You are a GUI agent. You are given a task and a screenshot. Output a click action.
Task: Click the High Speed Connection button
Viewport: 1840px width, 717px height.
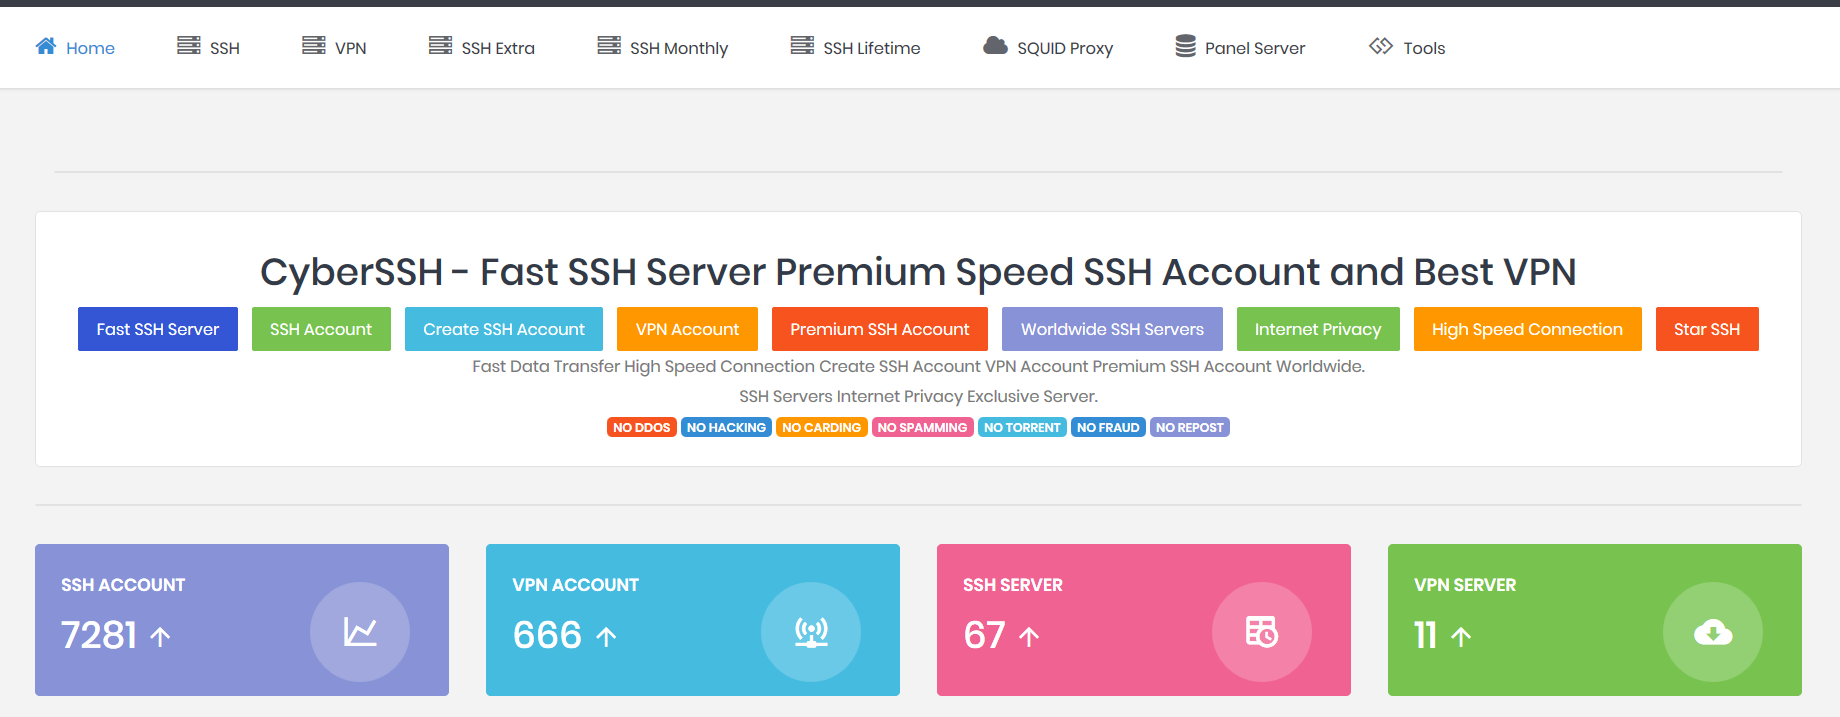(1527, 329)
